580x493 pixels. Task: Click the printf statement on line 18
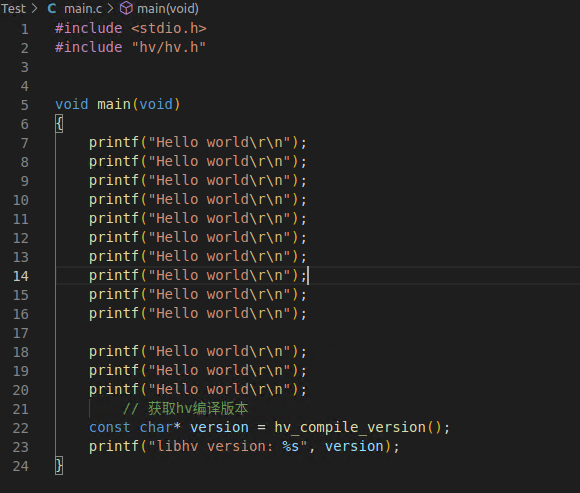pyautogui.click(x=198, y=351)
